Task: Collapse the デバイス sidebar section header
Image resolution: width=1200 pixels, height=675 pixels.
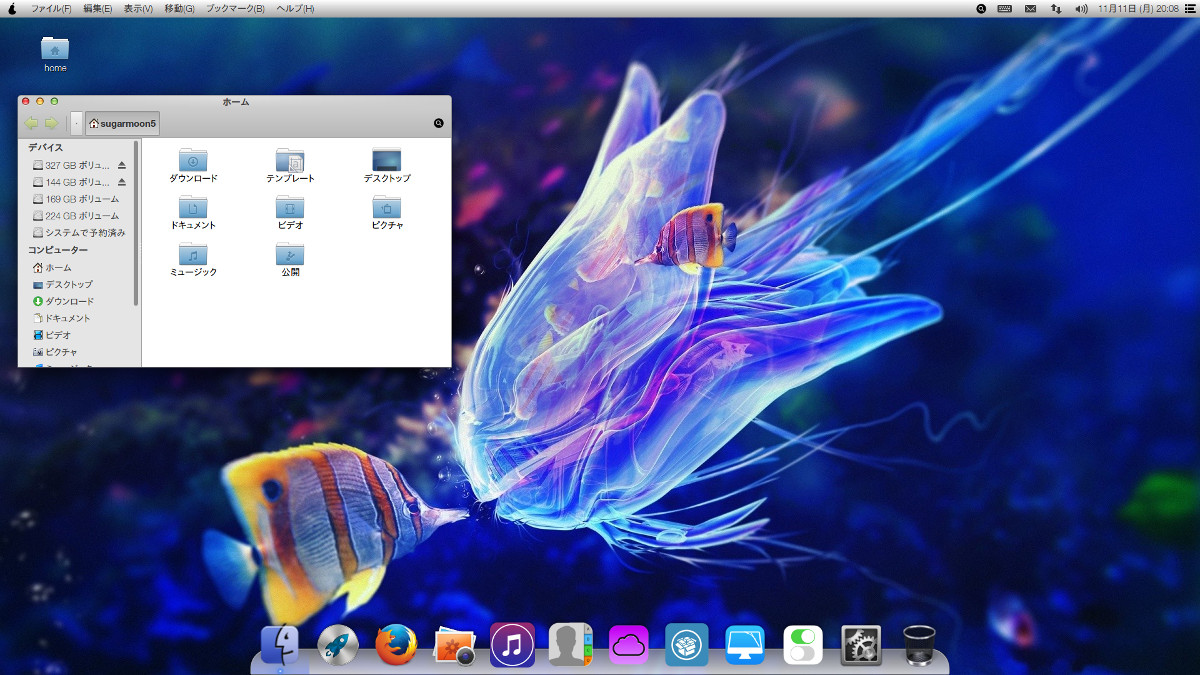Action: pos(45,148)
